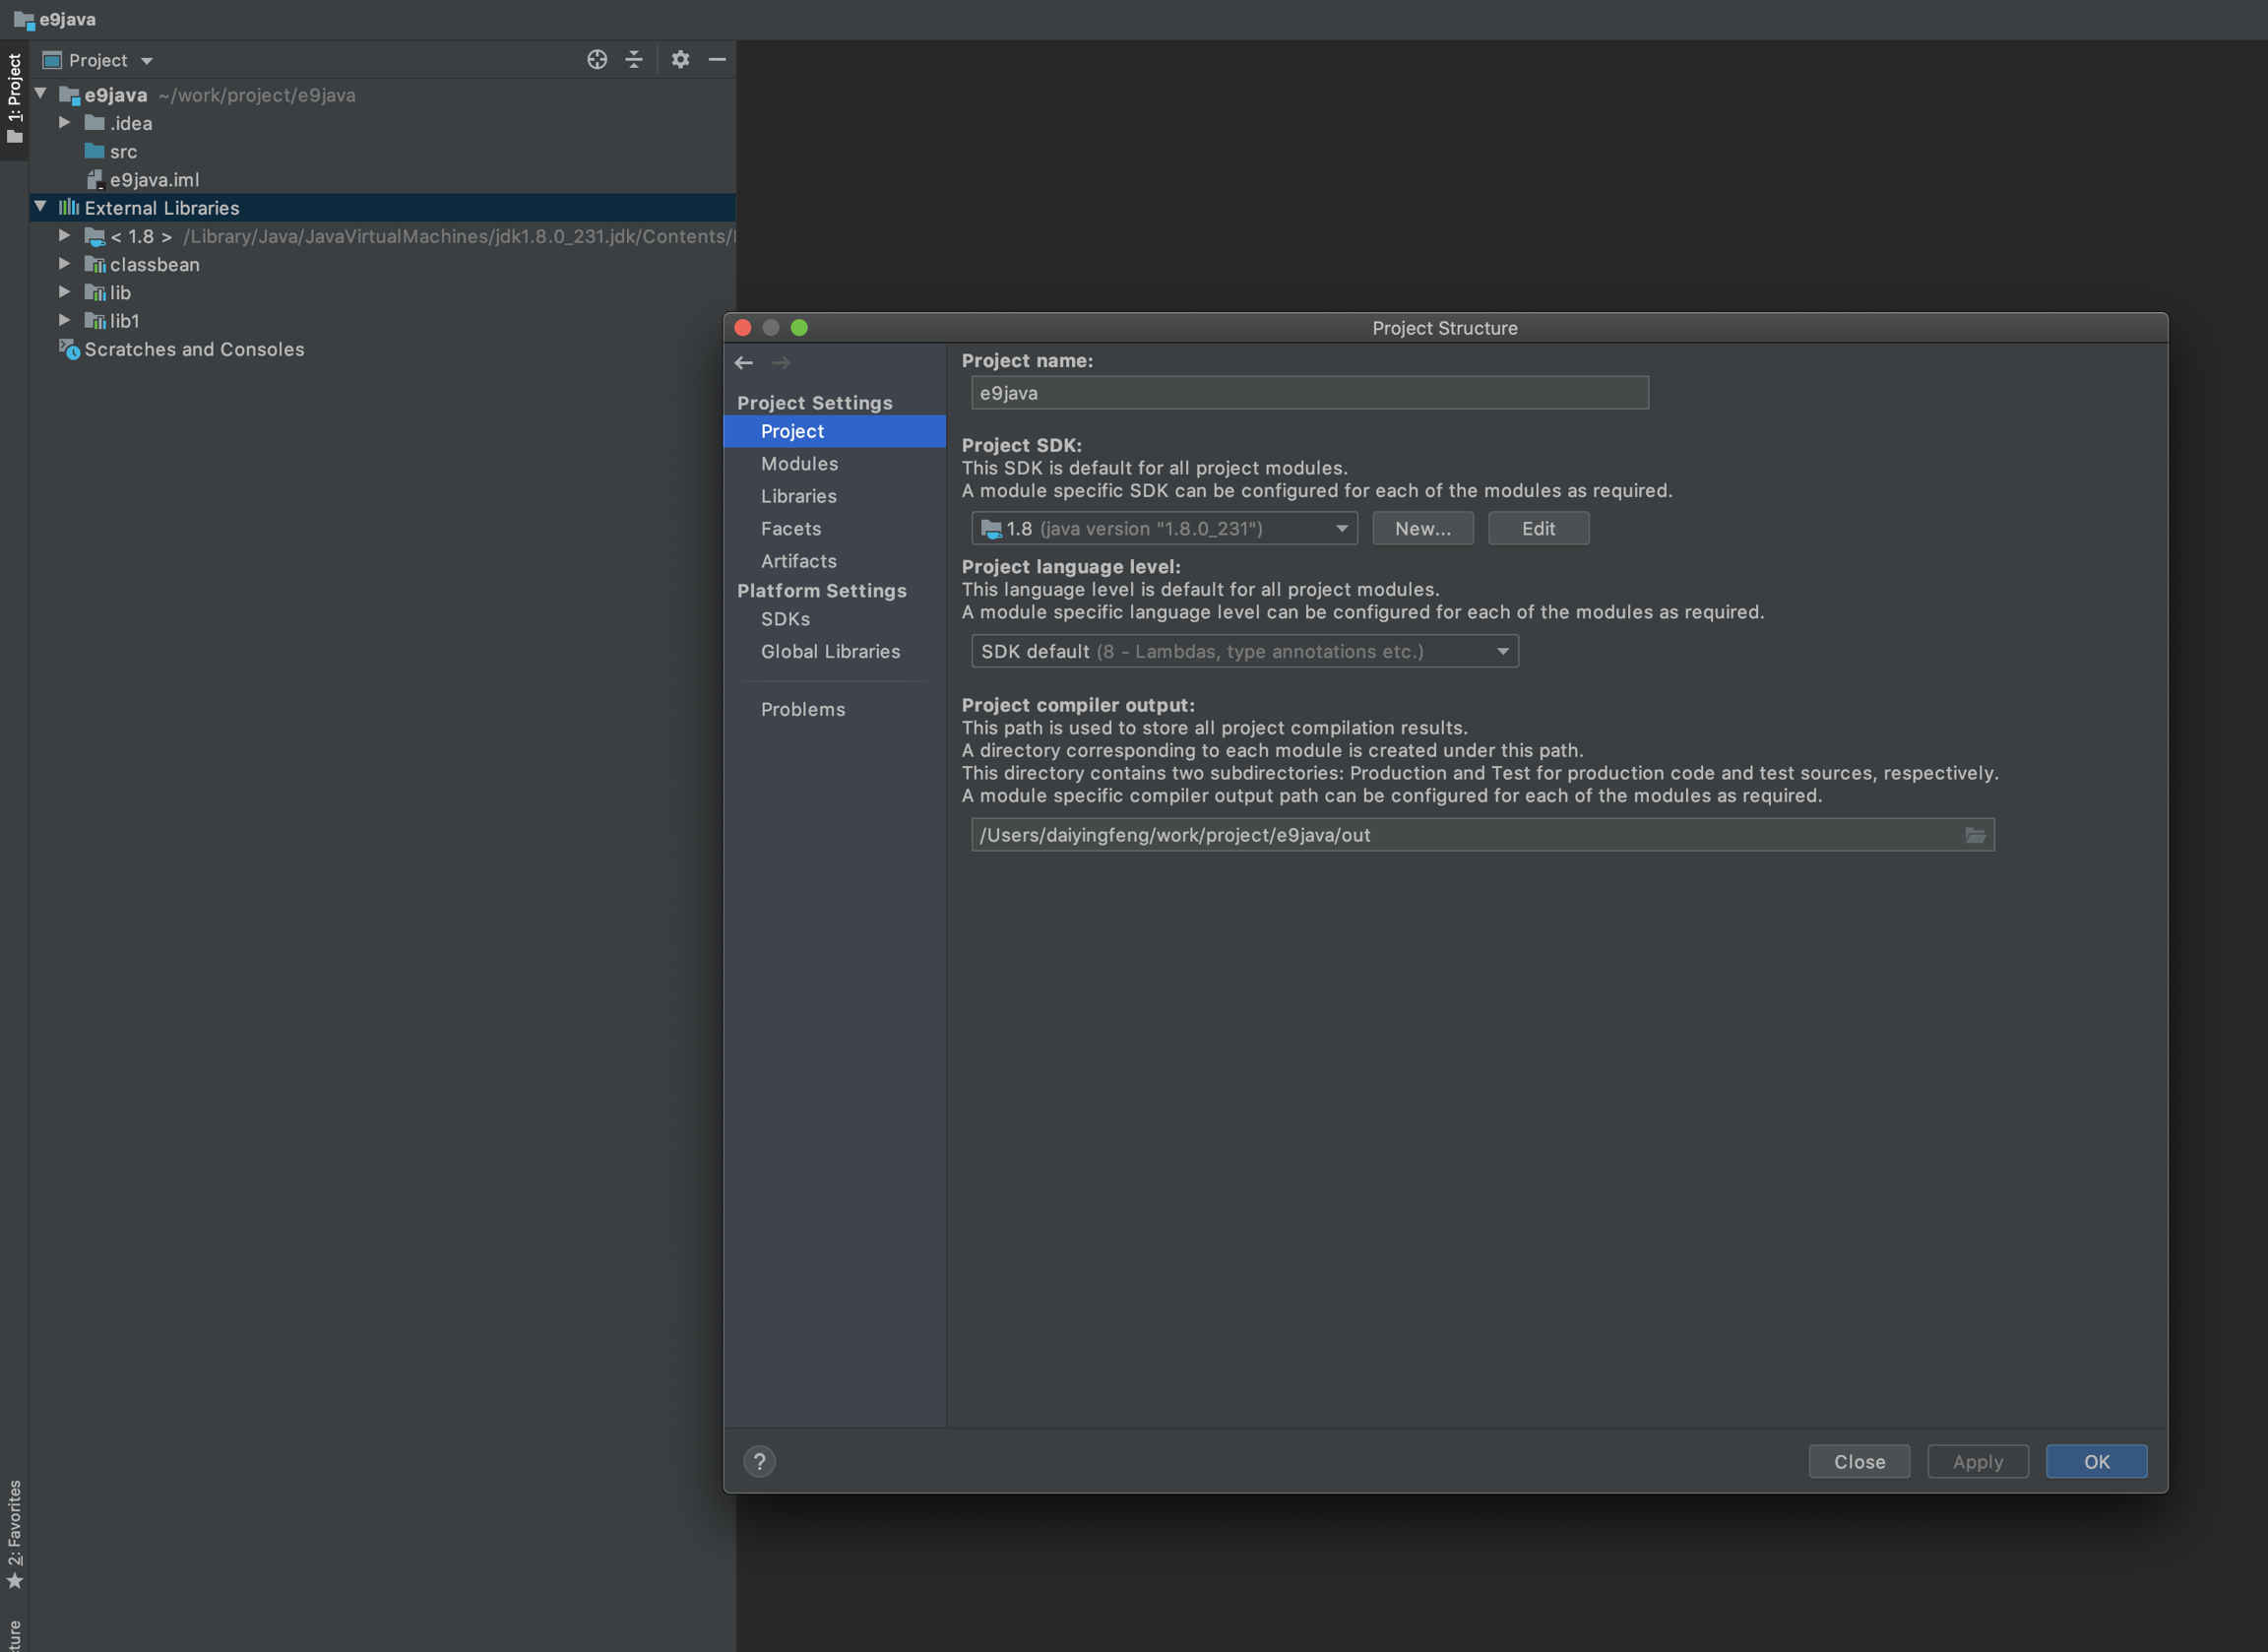Viewport: 2268px width, 1652px height.
Task: Click the OK button
Action: click(2096, 1462)
